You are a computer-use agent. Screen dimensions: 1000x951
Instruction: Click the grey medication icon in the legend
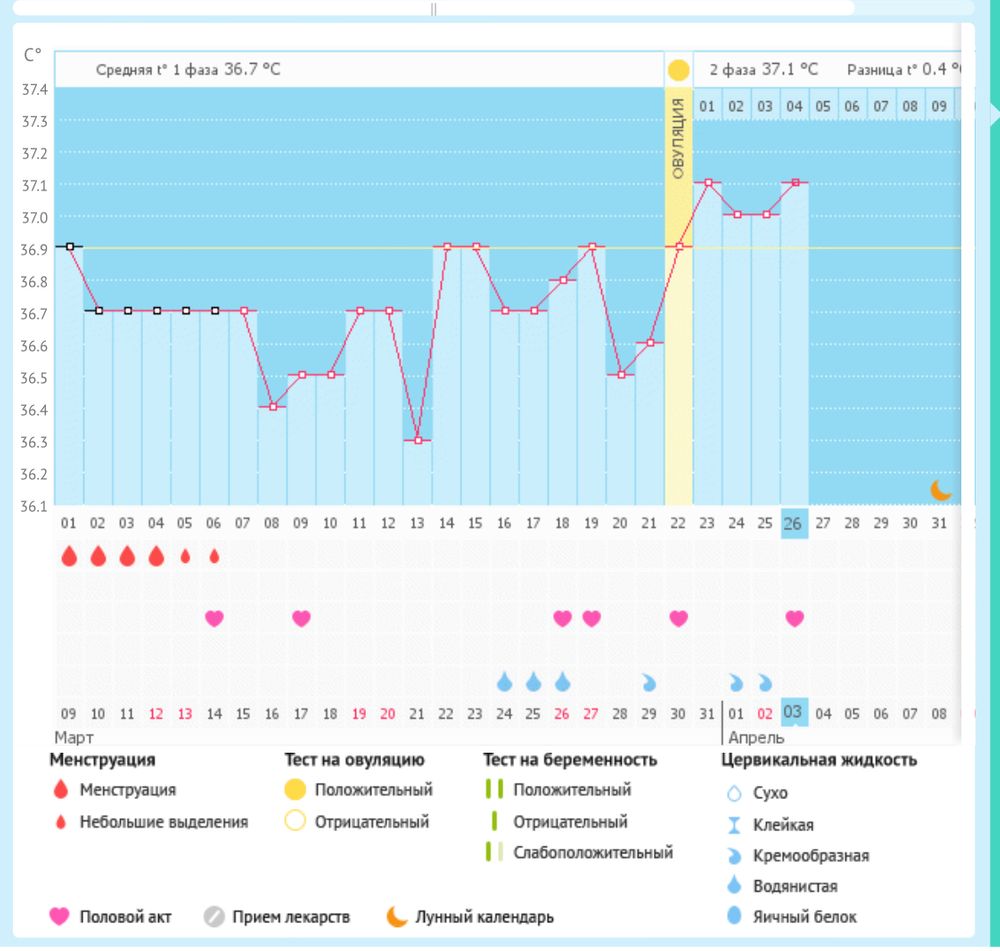coord(213,916)
